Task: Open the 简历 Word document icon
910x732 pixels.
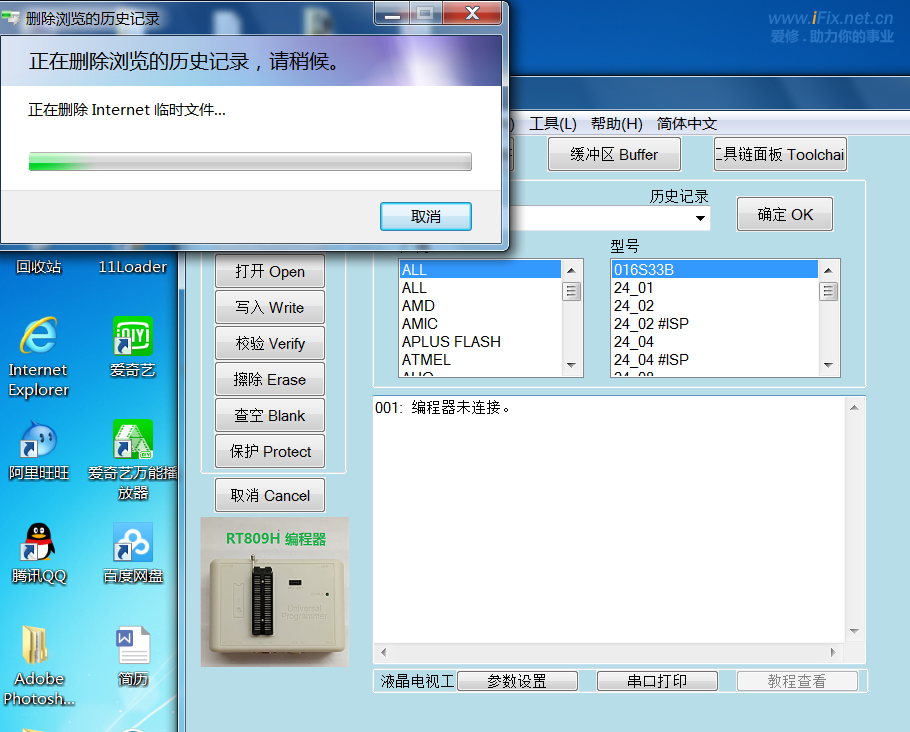Action: click(133, 646)
